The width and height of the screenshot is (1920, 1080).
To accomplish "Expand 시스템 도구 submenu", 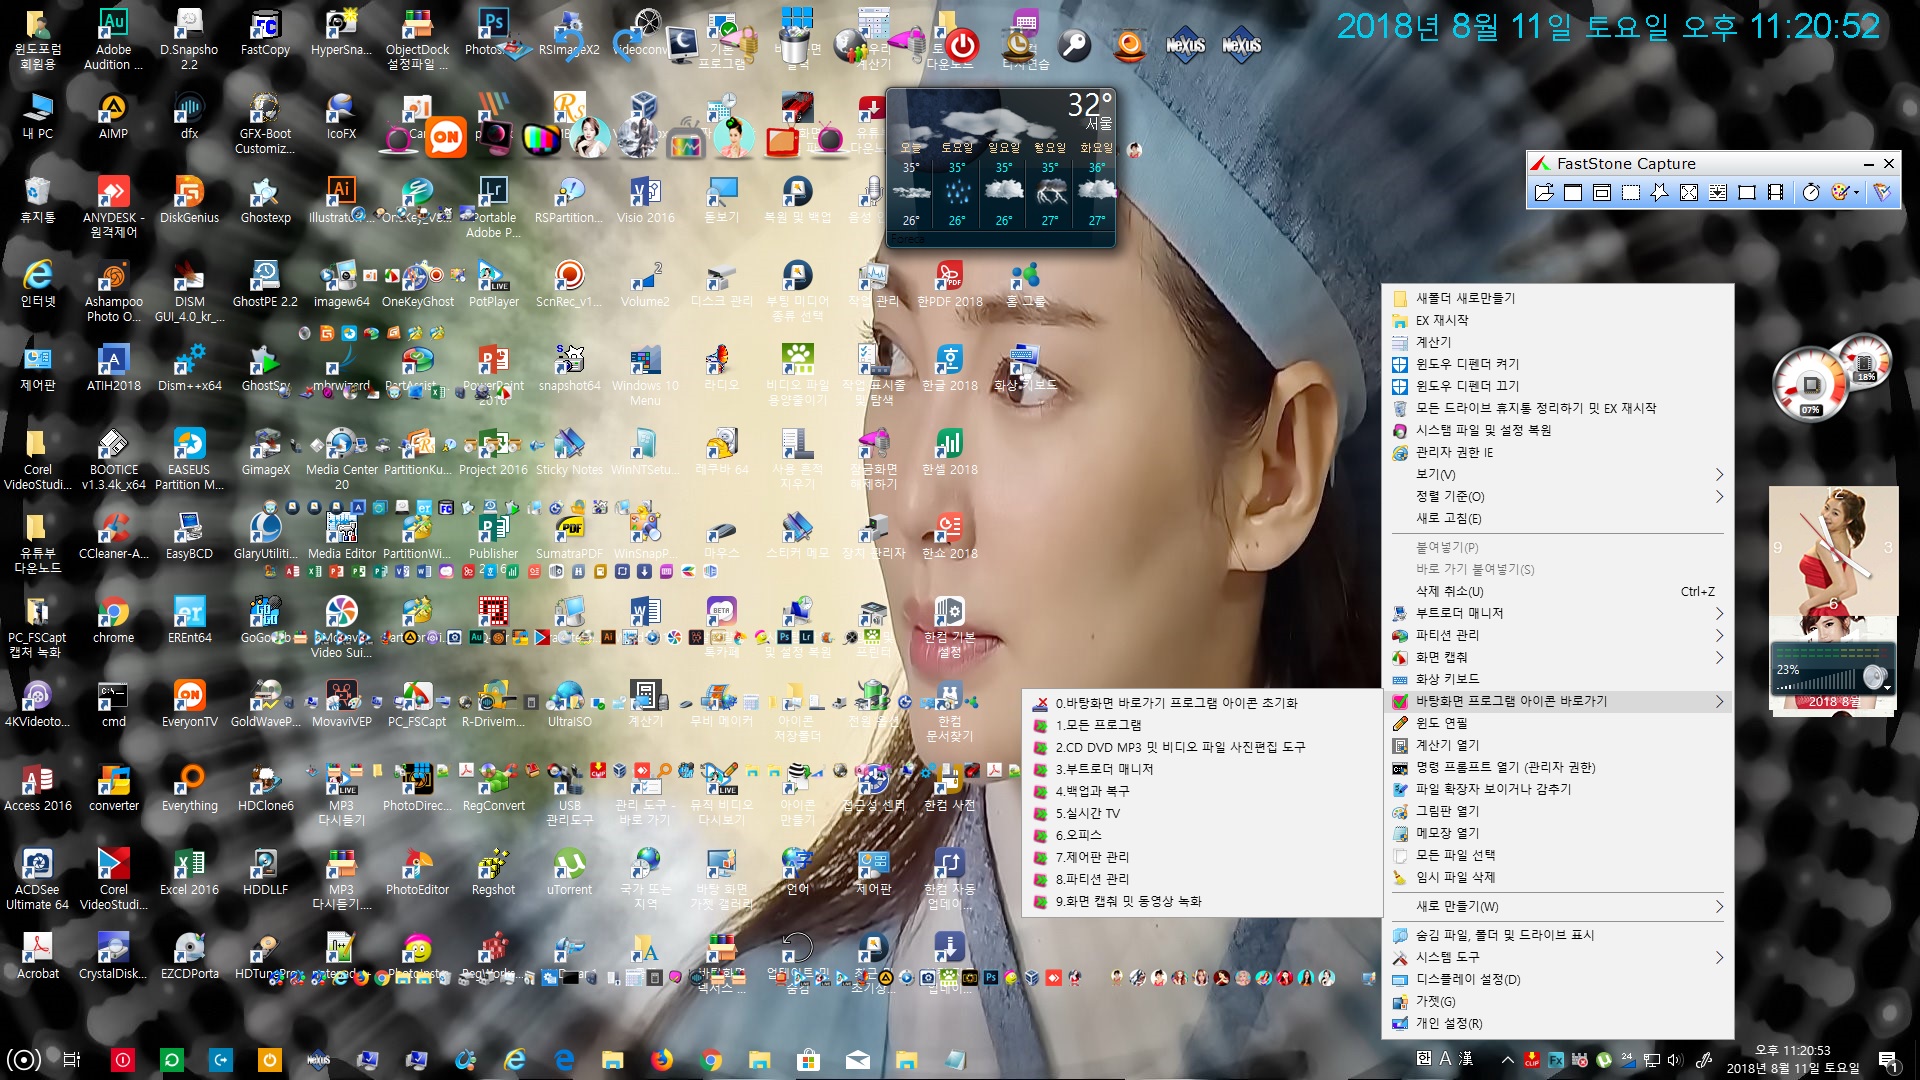I will coord(1558,957).
